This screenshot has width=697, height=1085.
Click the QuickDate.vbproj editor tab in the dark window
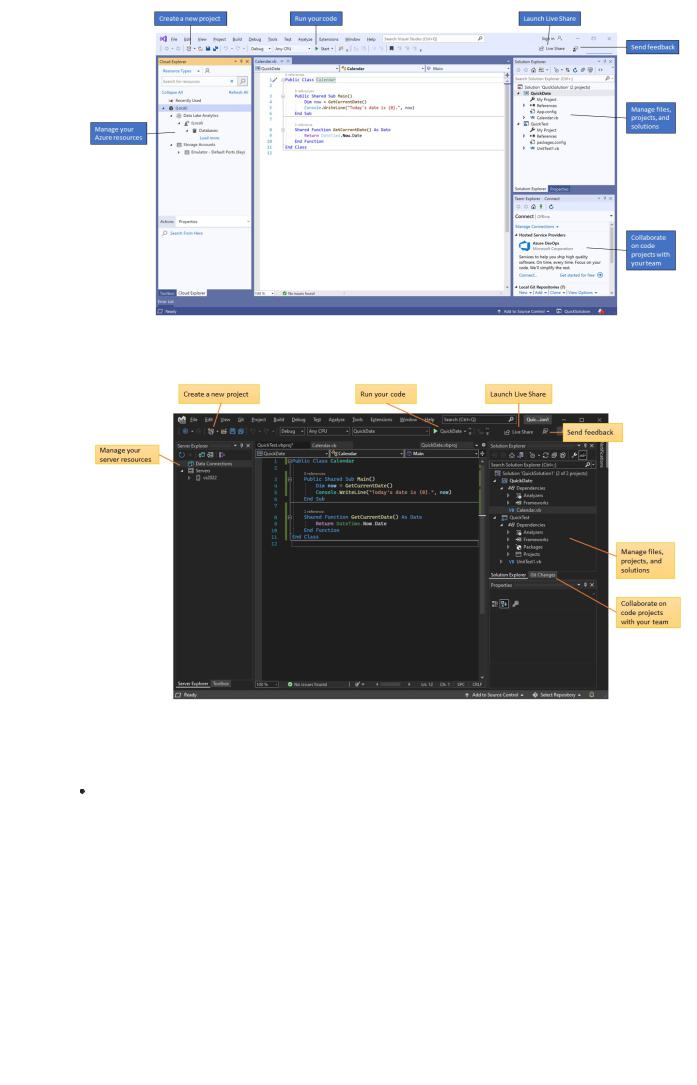(x=441, y=446)
